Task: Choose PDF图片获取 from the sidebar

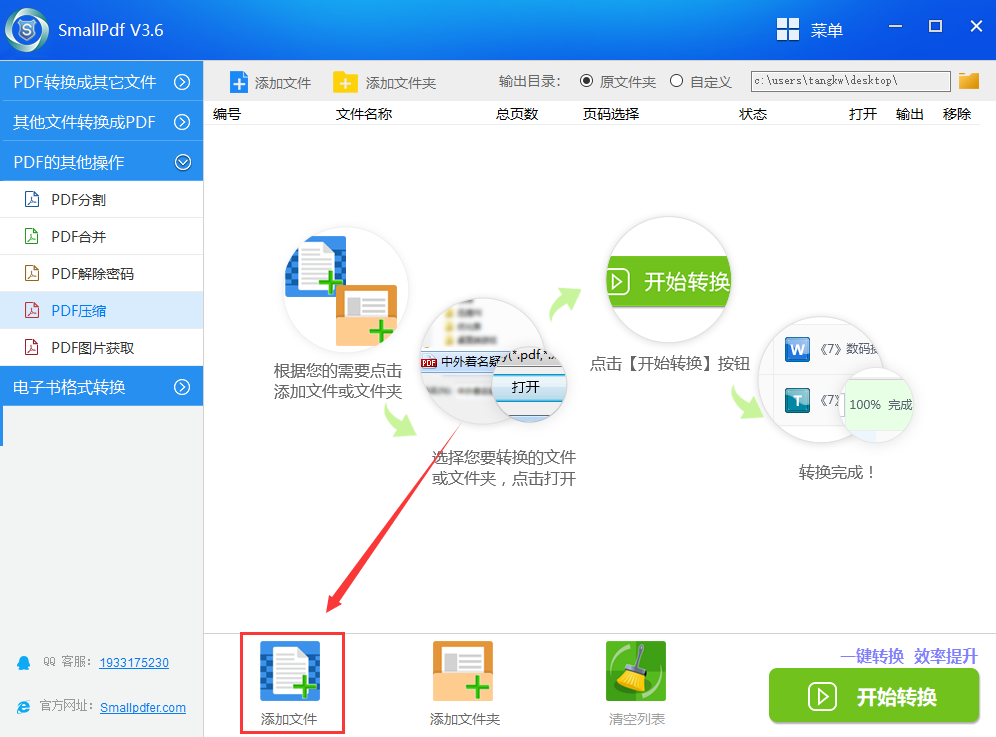Action: 92,348
